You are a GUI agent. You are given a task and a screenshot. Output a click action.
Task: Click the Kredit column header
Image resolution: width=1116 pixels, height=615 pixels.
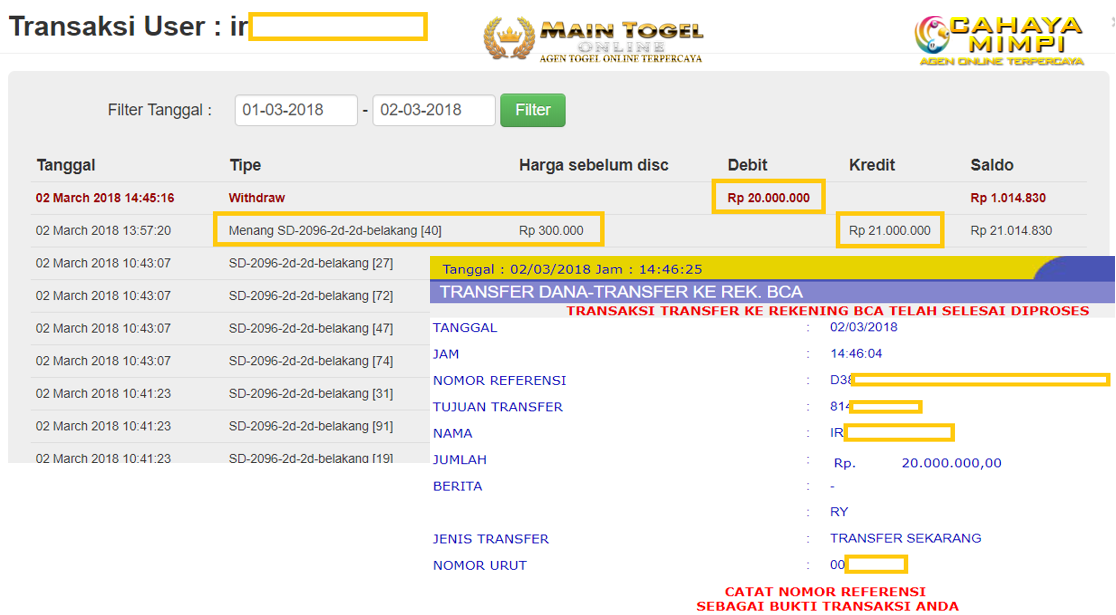click(871, 165)
